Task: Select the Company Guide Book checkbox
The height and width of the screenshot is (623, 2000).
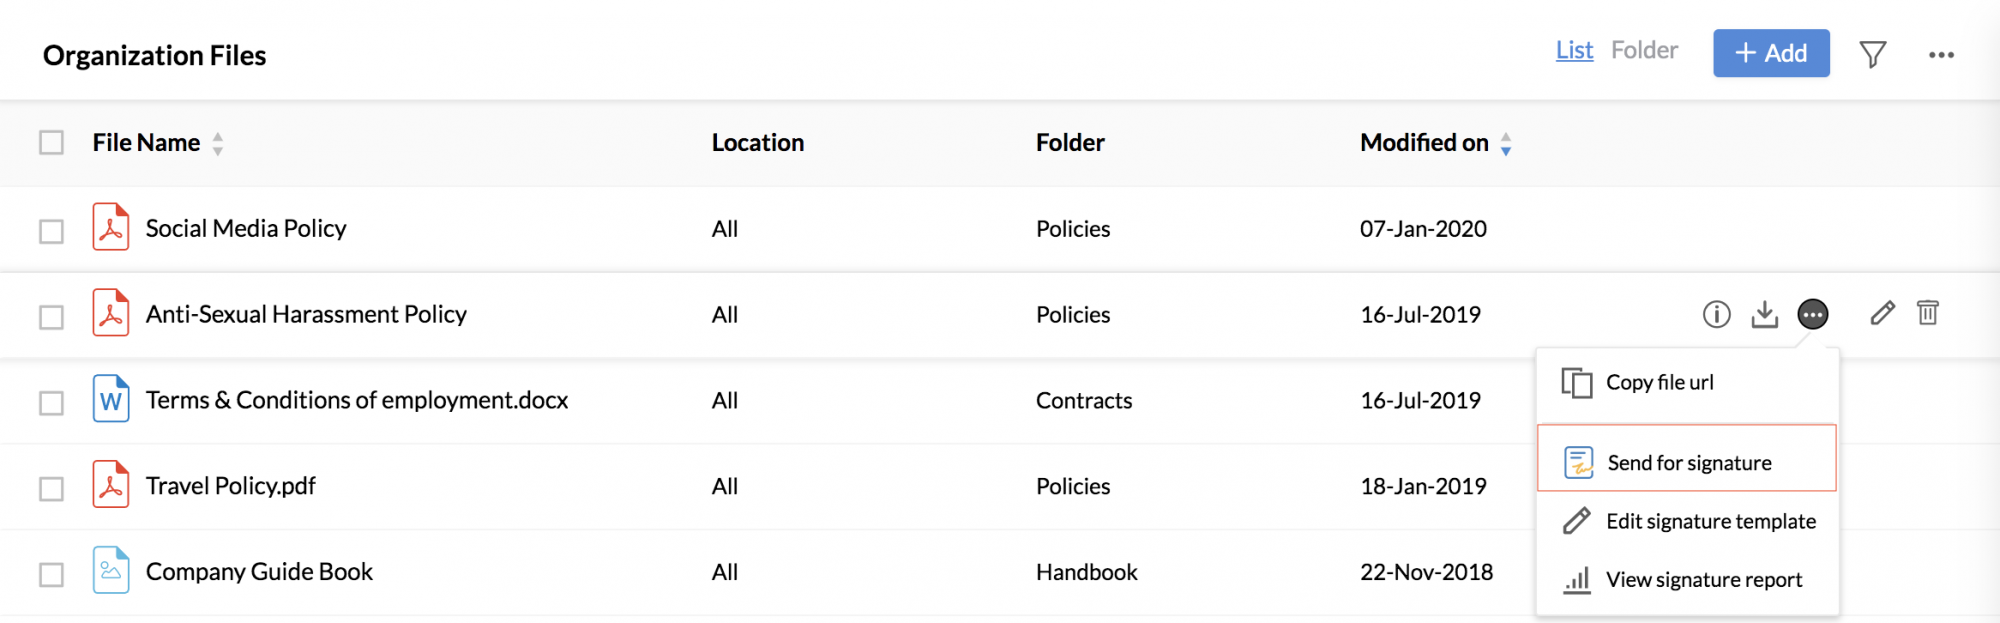Action: pyautogui.click(x=51, y=575)
